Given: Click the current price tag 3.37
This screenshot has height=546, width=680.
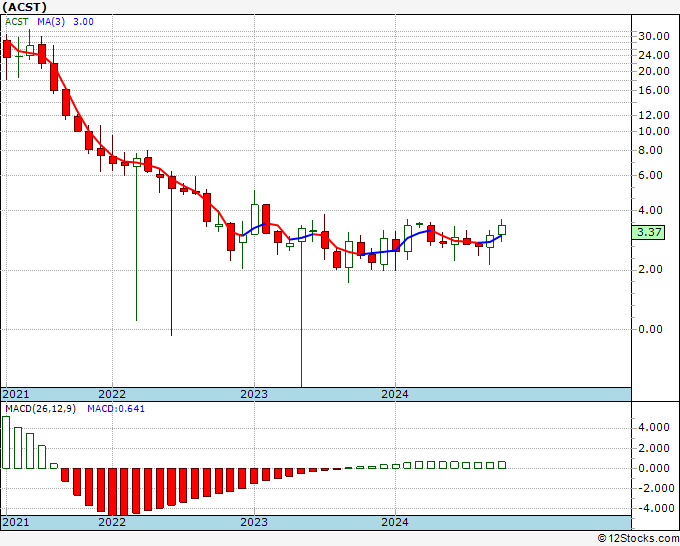Looking at the screenshot, I should click(x=649, y=232).
